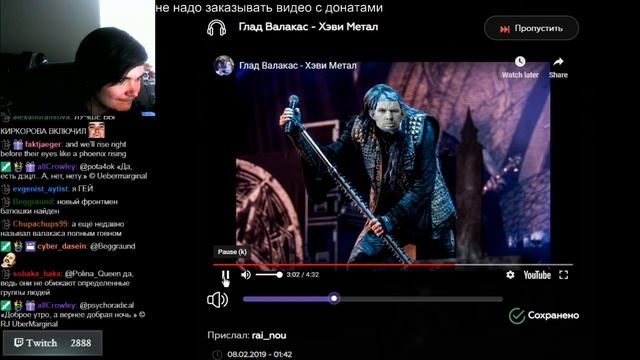Open video title link in player
This screenshot has height=360, width=640.
pyautogui.click(x=298, y=65)
